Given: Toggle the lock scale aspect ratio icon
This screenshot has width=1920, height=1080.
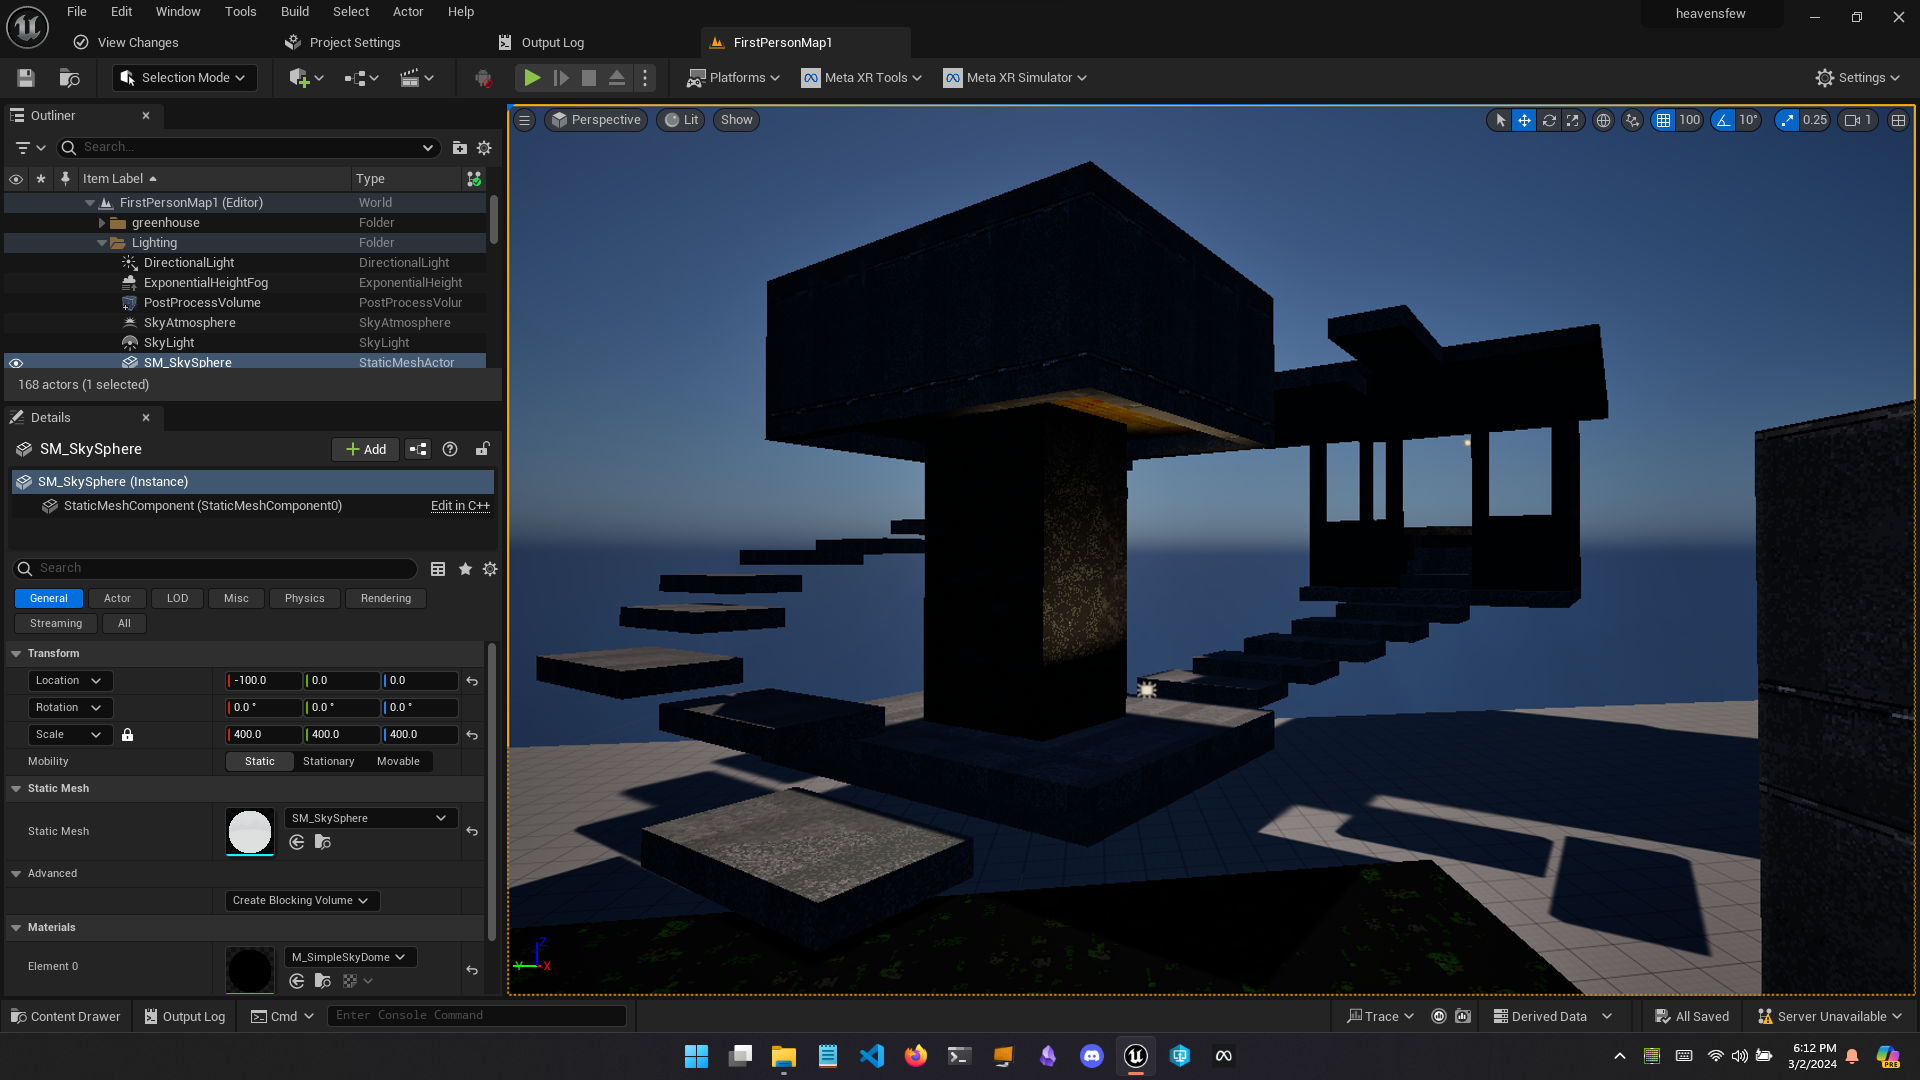Looking at the screenshot, I should [x=127, y=735].
